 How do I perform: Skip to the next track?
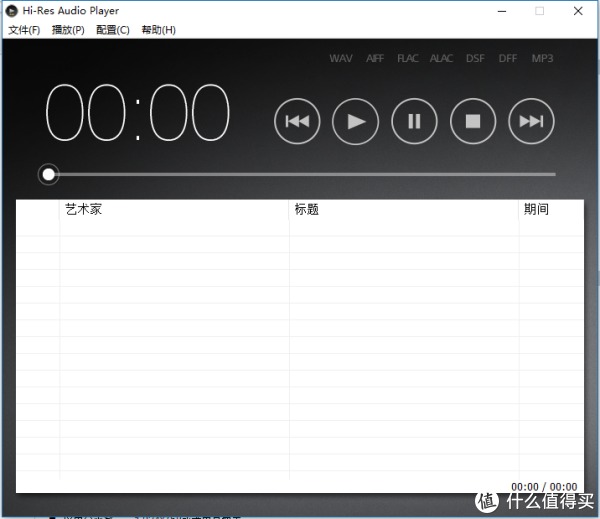(x=531, y=121)
